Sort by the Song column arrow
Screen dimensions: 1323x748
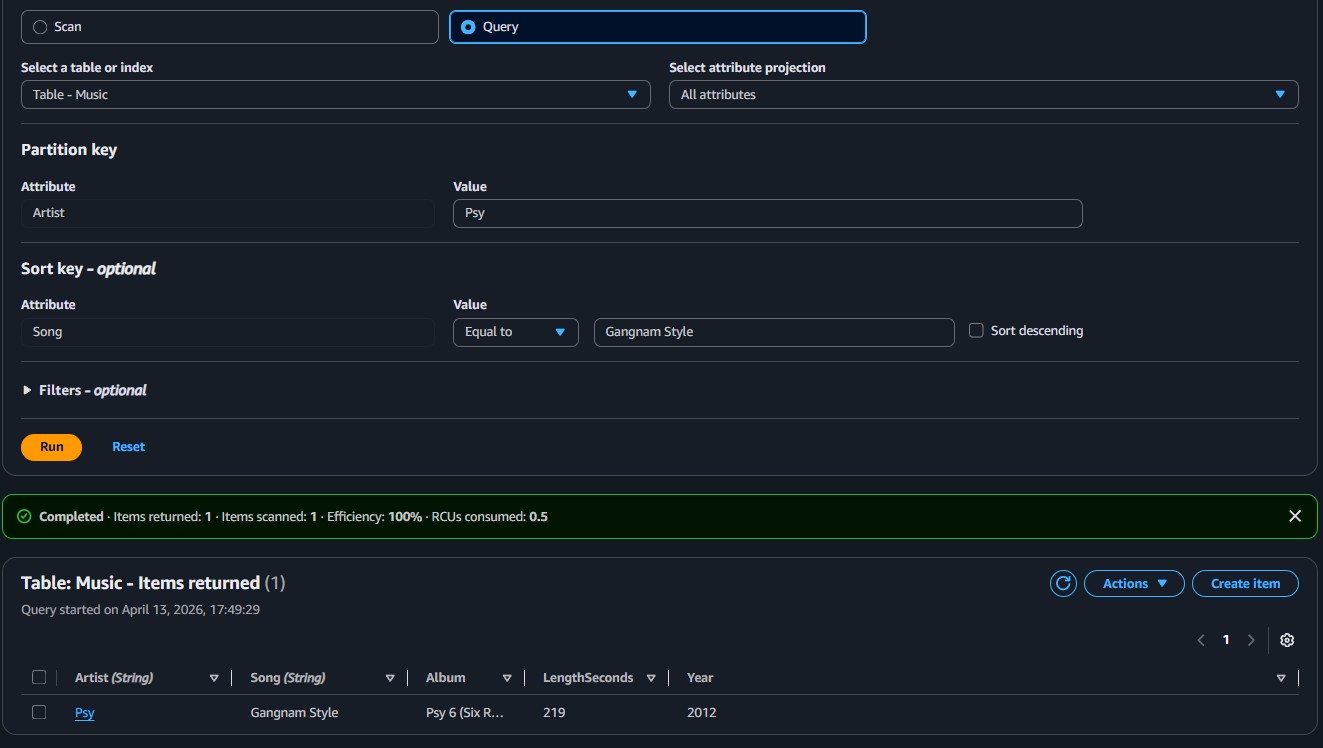pyautogui.click(x=390, y=678)
